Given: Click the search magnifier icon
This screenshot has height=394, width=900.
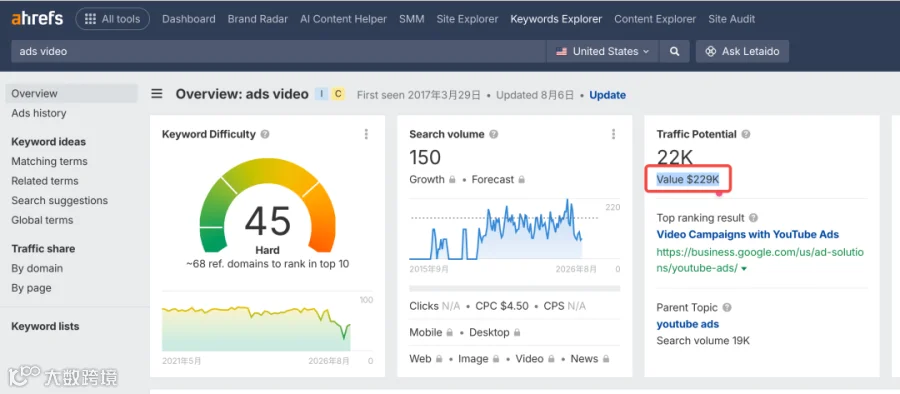Looking at the screenshot, I should pos(674,52).
